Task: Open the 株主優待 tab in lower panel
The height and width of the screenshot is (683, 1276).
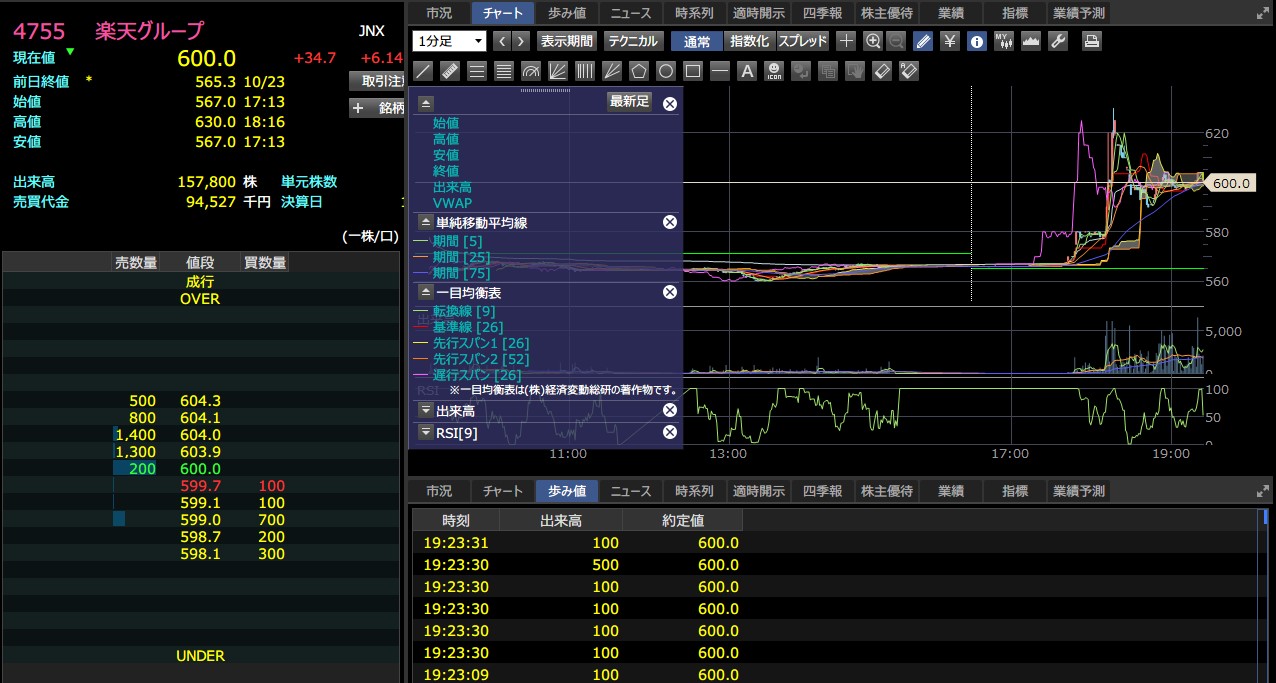Action: [x=887, y=491]
